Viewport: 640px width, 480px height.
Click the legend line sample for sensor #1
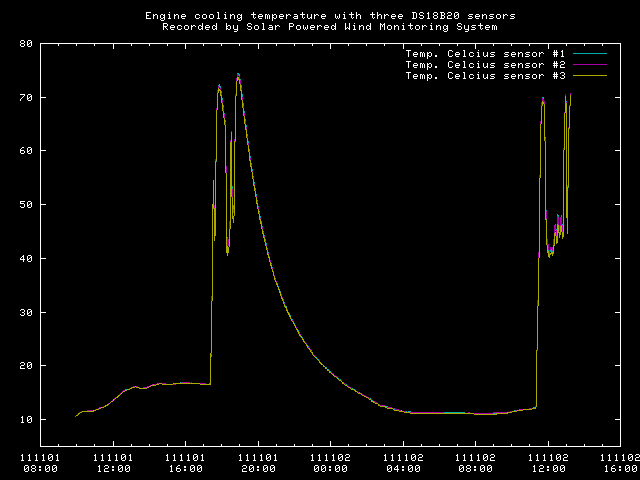click(588, 53)
